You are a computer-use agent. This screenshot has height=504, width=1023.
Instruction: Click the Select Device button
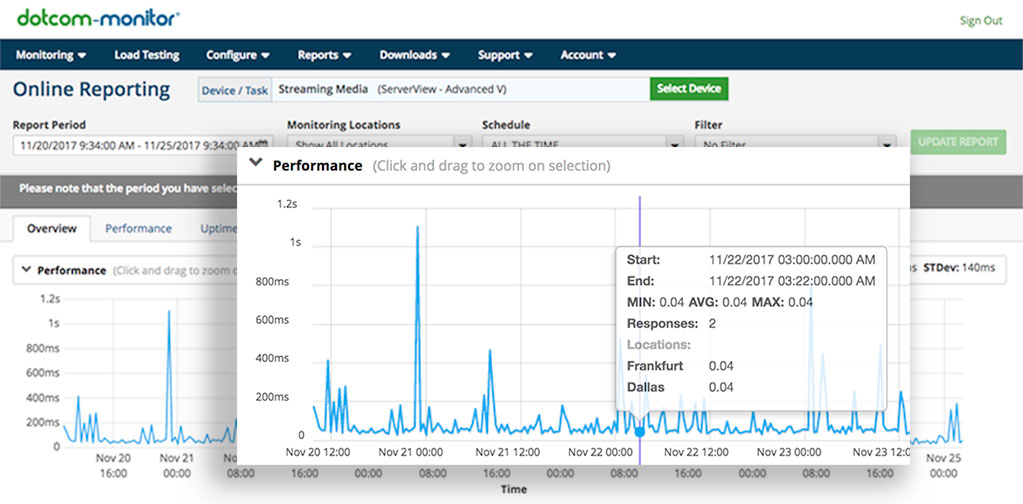[689, 89]
